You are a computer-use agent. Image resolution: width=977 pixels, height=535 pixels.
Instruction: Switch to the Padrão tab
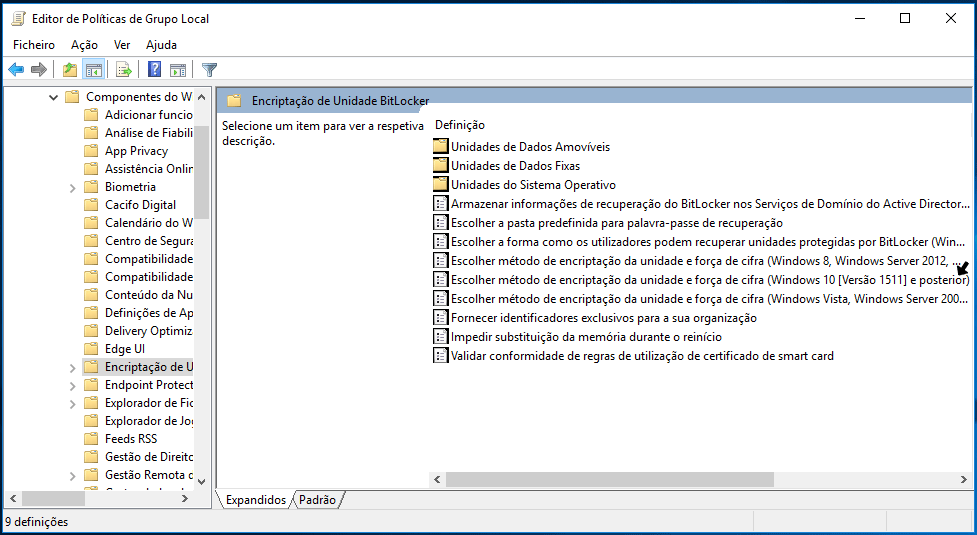click(317, 499)
